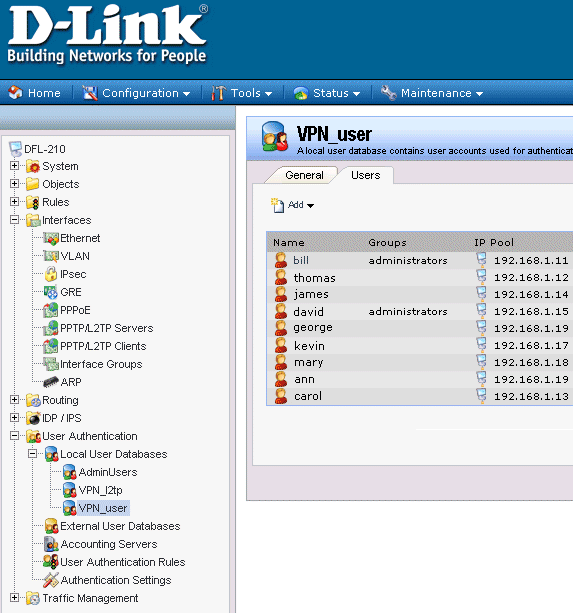Click the Objects tree label
Screen dimensions: 573x613
(x=61, y=184)
